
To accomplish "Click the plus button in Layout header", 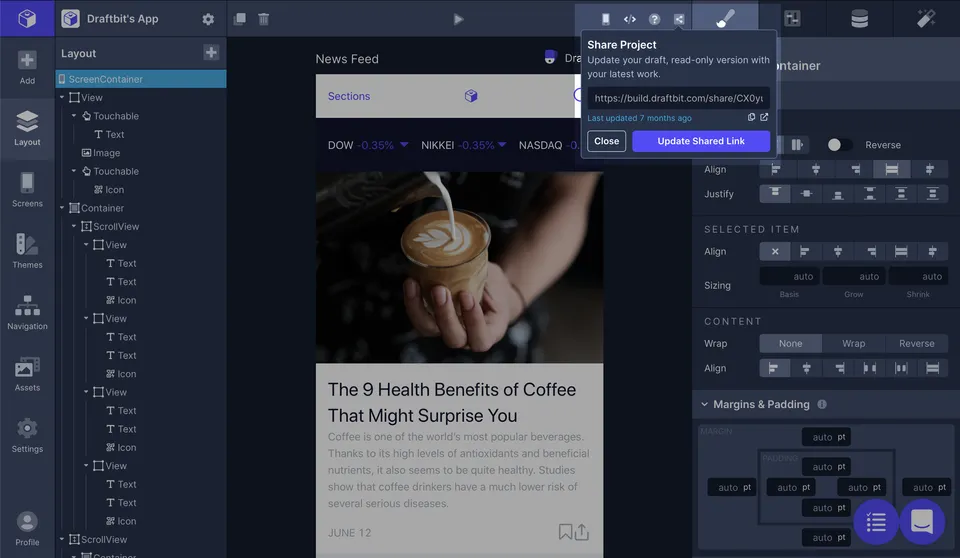I will [x=211, y=53].
